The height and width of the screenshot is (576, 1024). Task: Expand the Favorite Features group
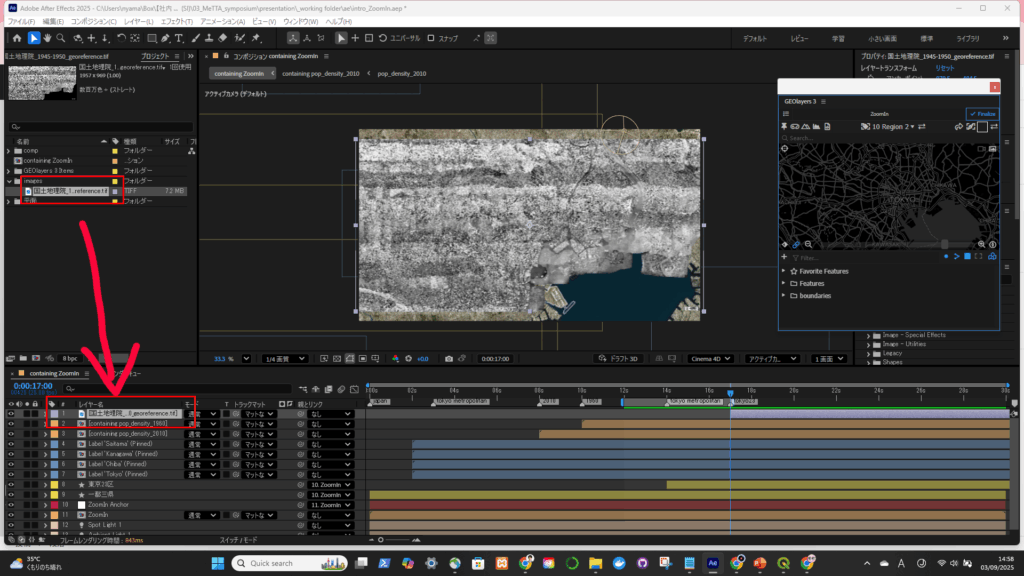(x=783, y=271)
